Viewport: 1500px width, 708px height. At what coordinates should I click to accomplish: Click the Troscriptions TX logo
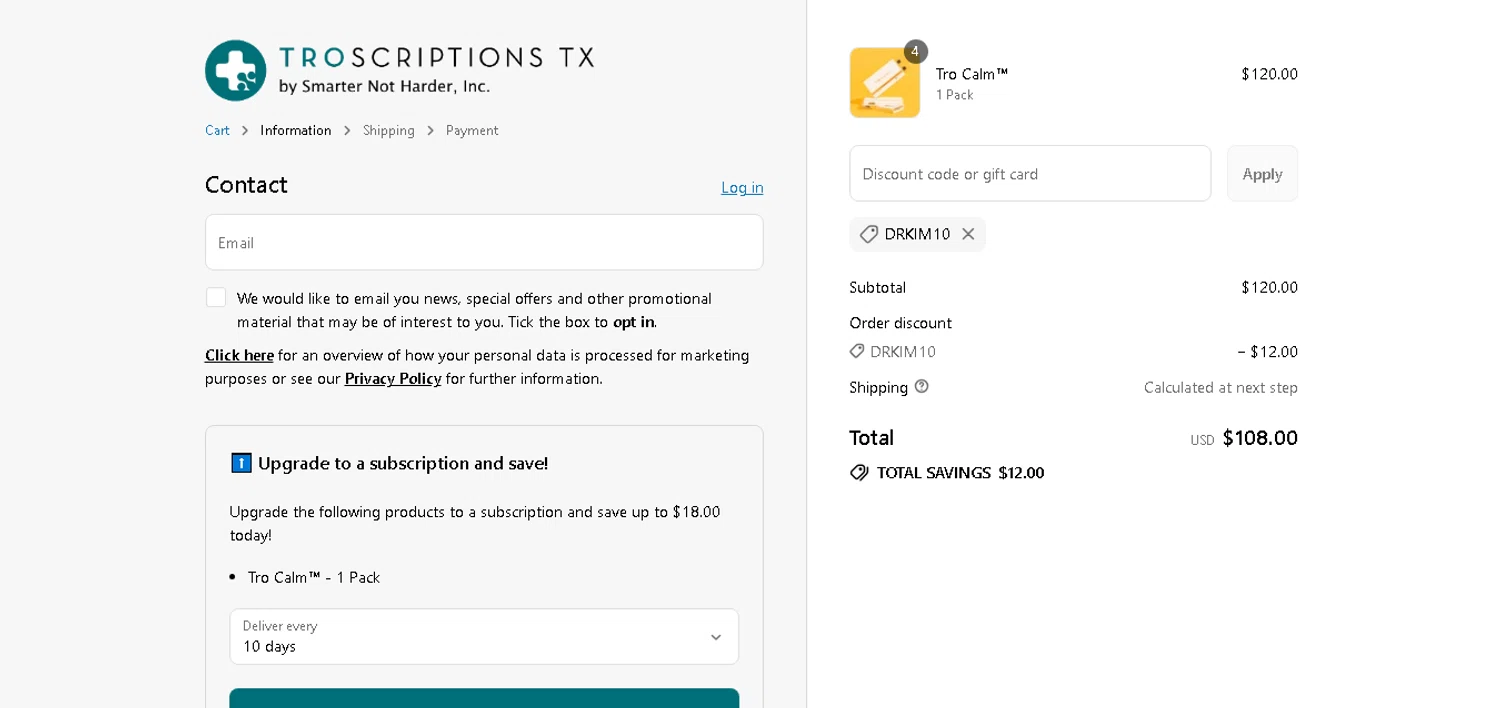[x=400, y=70]
